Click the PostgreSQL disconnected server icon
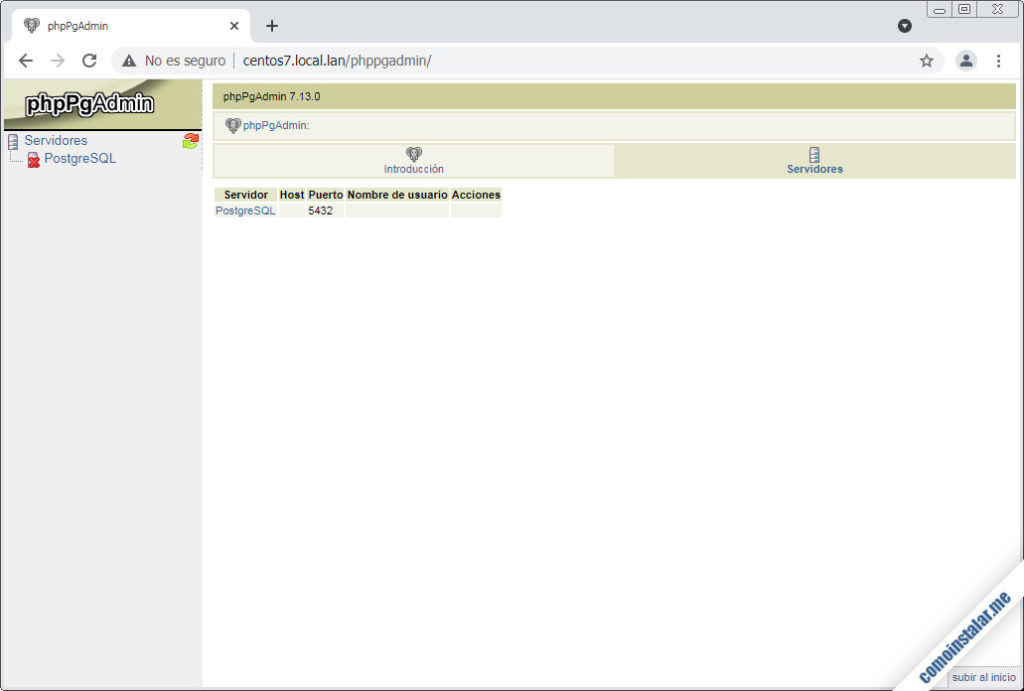1024x691 pixels. (x=33, y=159)
